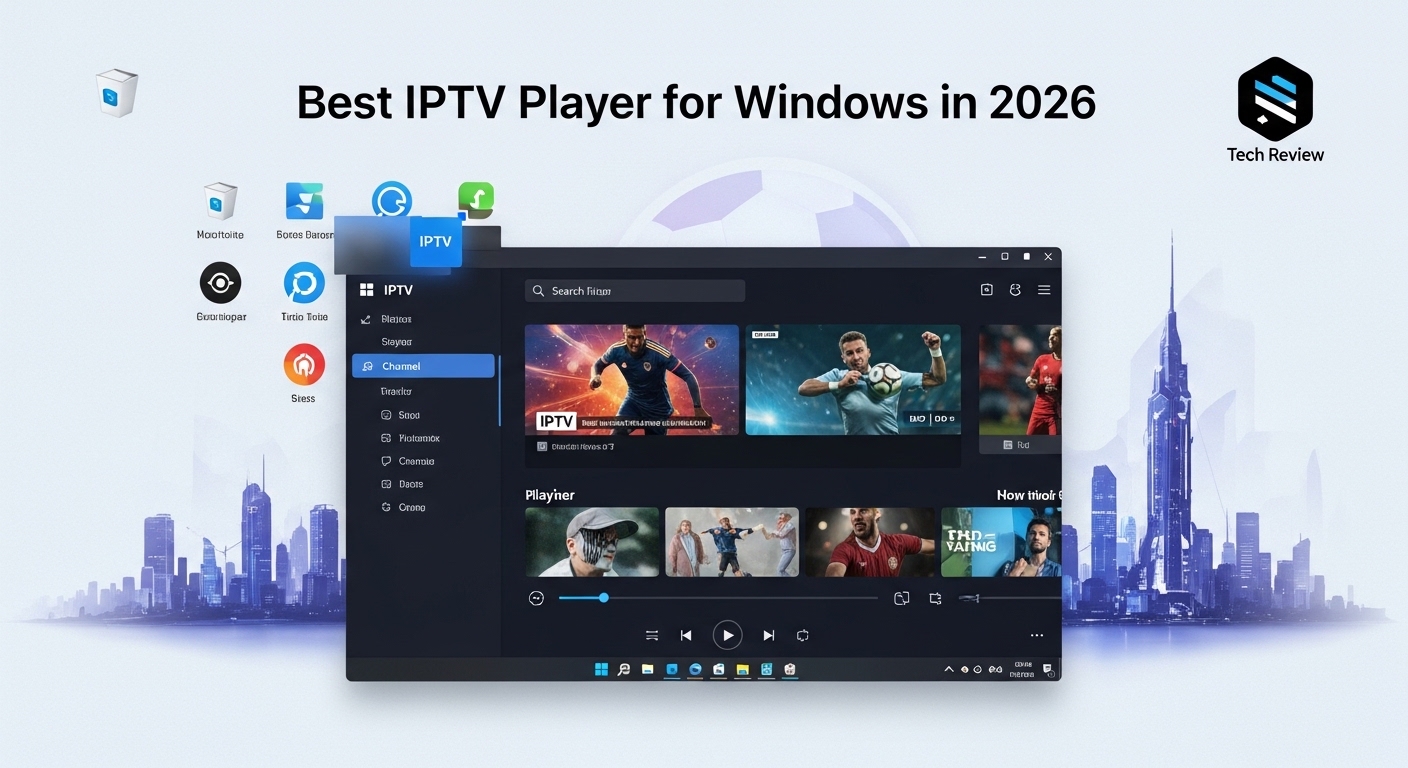Go back to the previous track
The height and width of the screenshot is (768, 1408).
(x=686, y=635)
